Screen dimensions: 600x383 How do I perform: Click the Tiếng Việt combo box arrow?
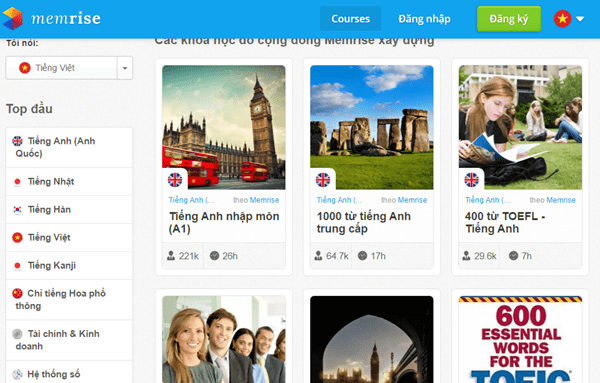125,68
